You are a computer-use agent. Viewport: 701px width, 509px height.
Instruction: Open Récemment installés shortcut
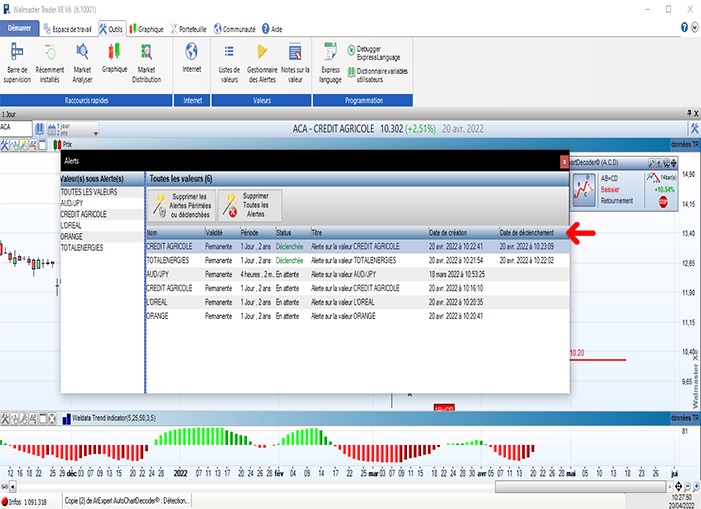[50, 63]
